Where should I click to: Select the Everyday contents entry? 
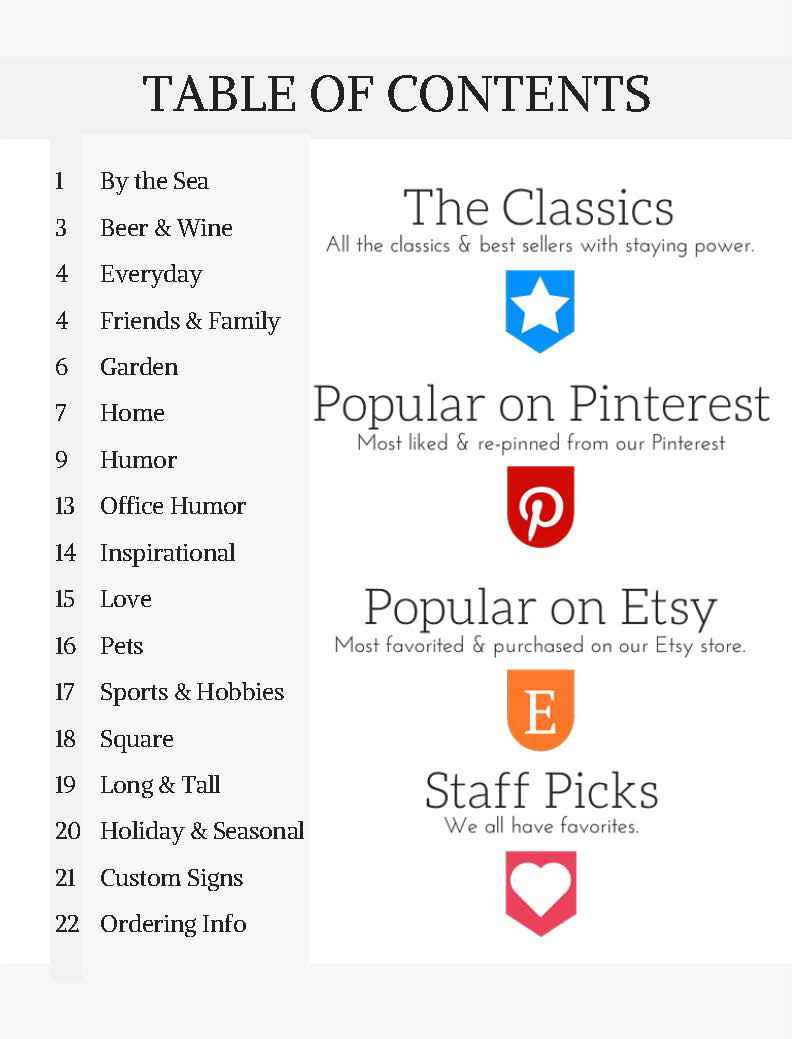pos(151,274)
